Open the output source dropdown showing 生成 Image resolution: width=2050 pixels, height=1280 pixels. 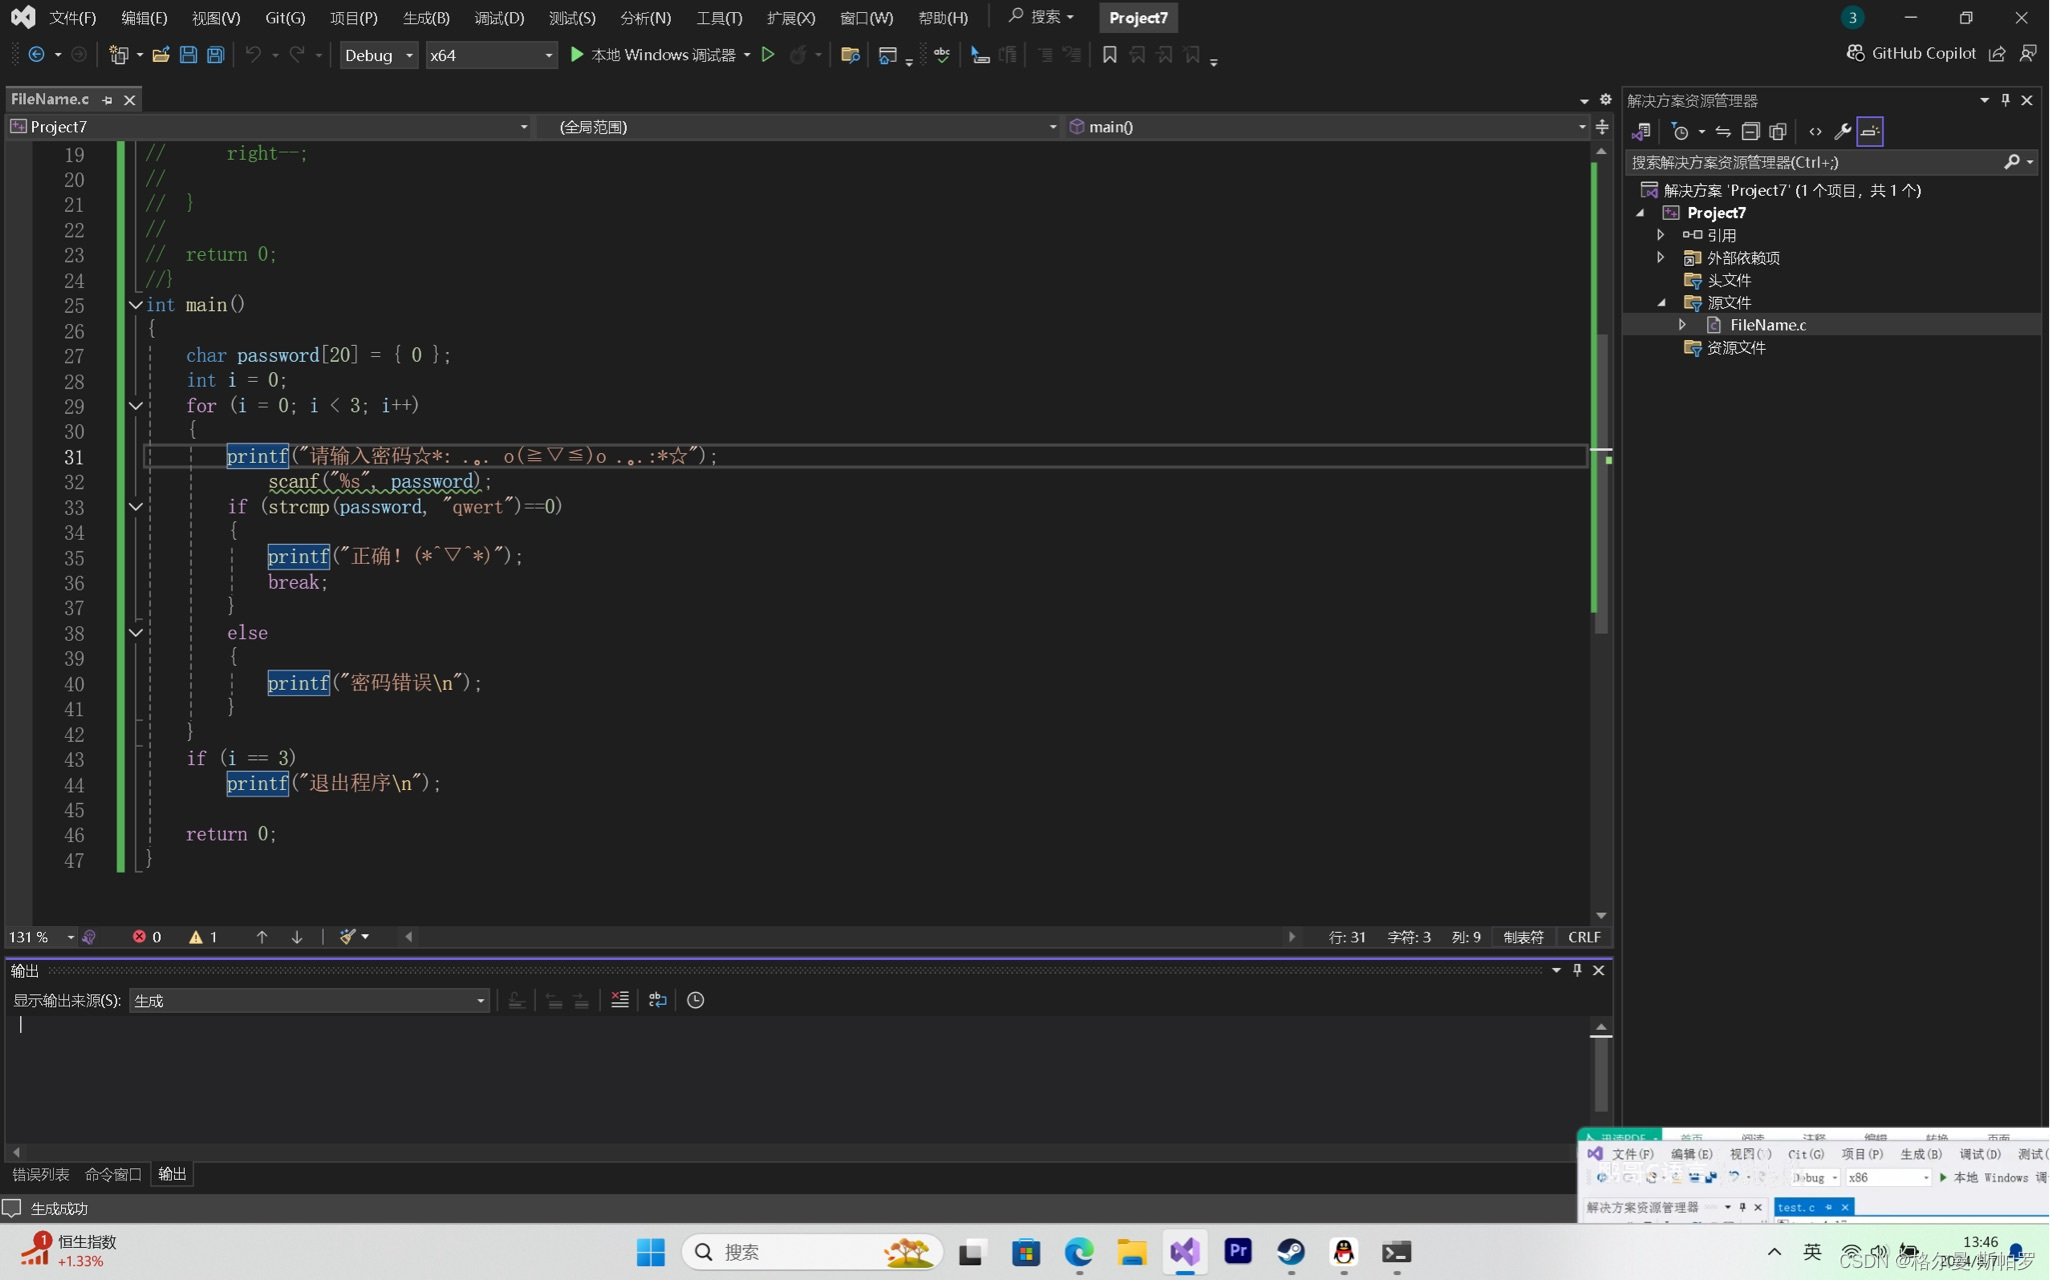click(x=309, y=1000)
